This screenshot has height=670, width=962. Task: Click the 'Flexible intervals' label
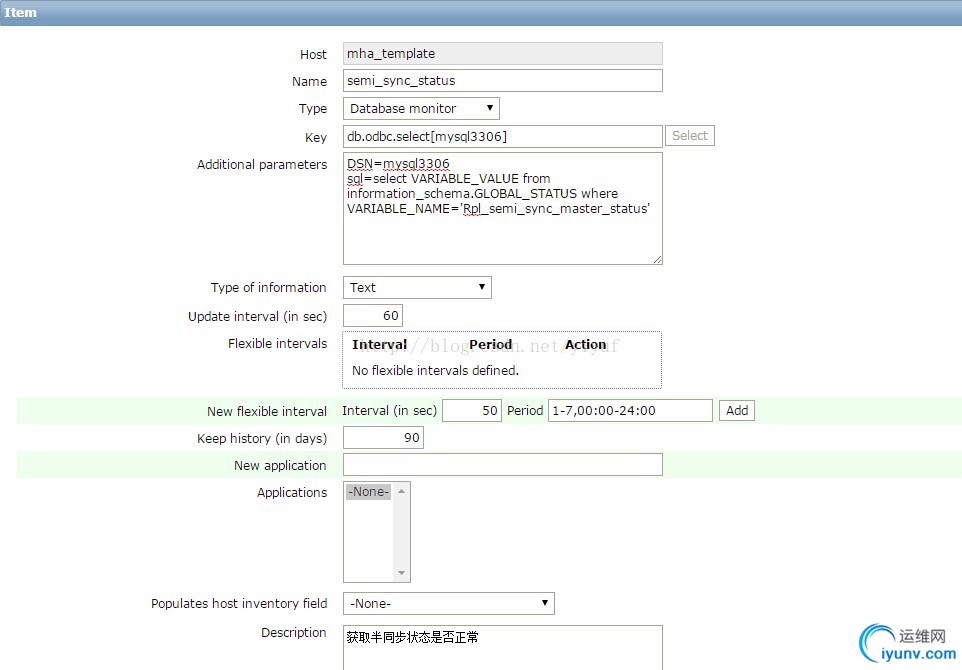[277, 344]
